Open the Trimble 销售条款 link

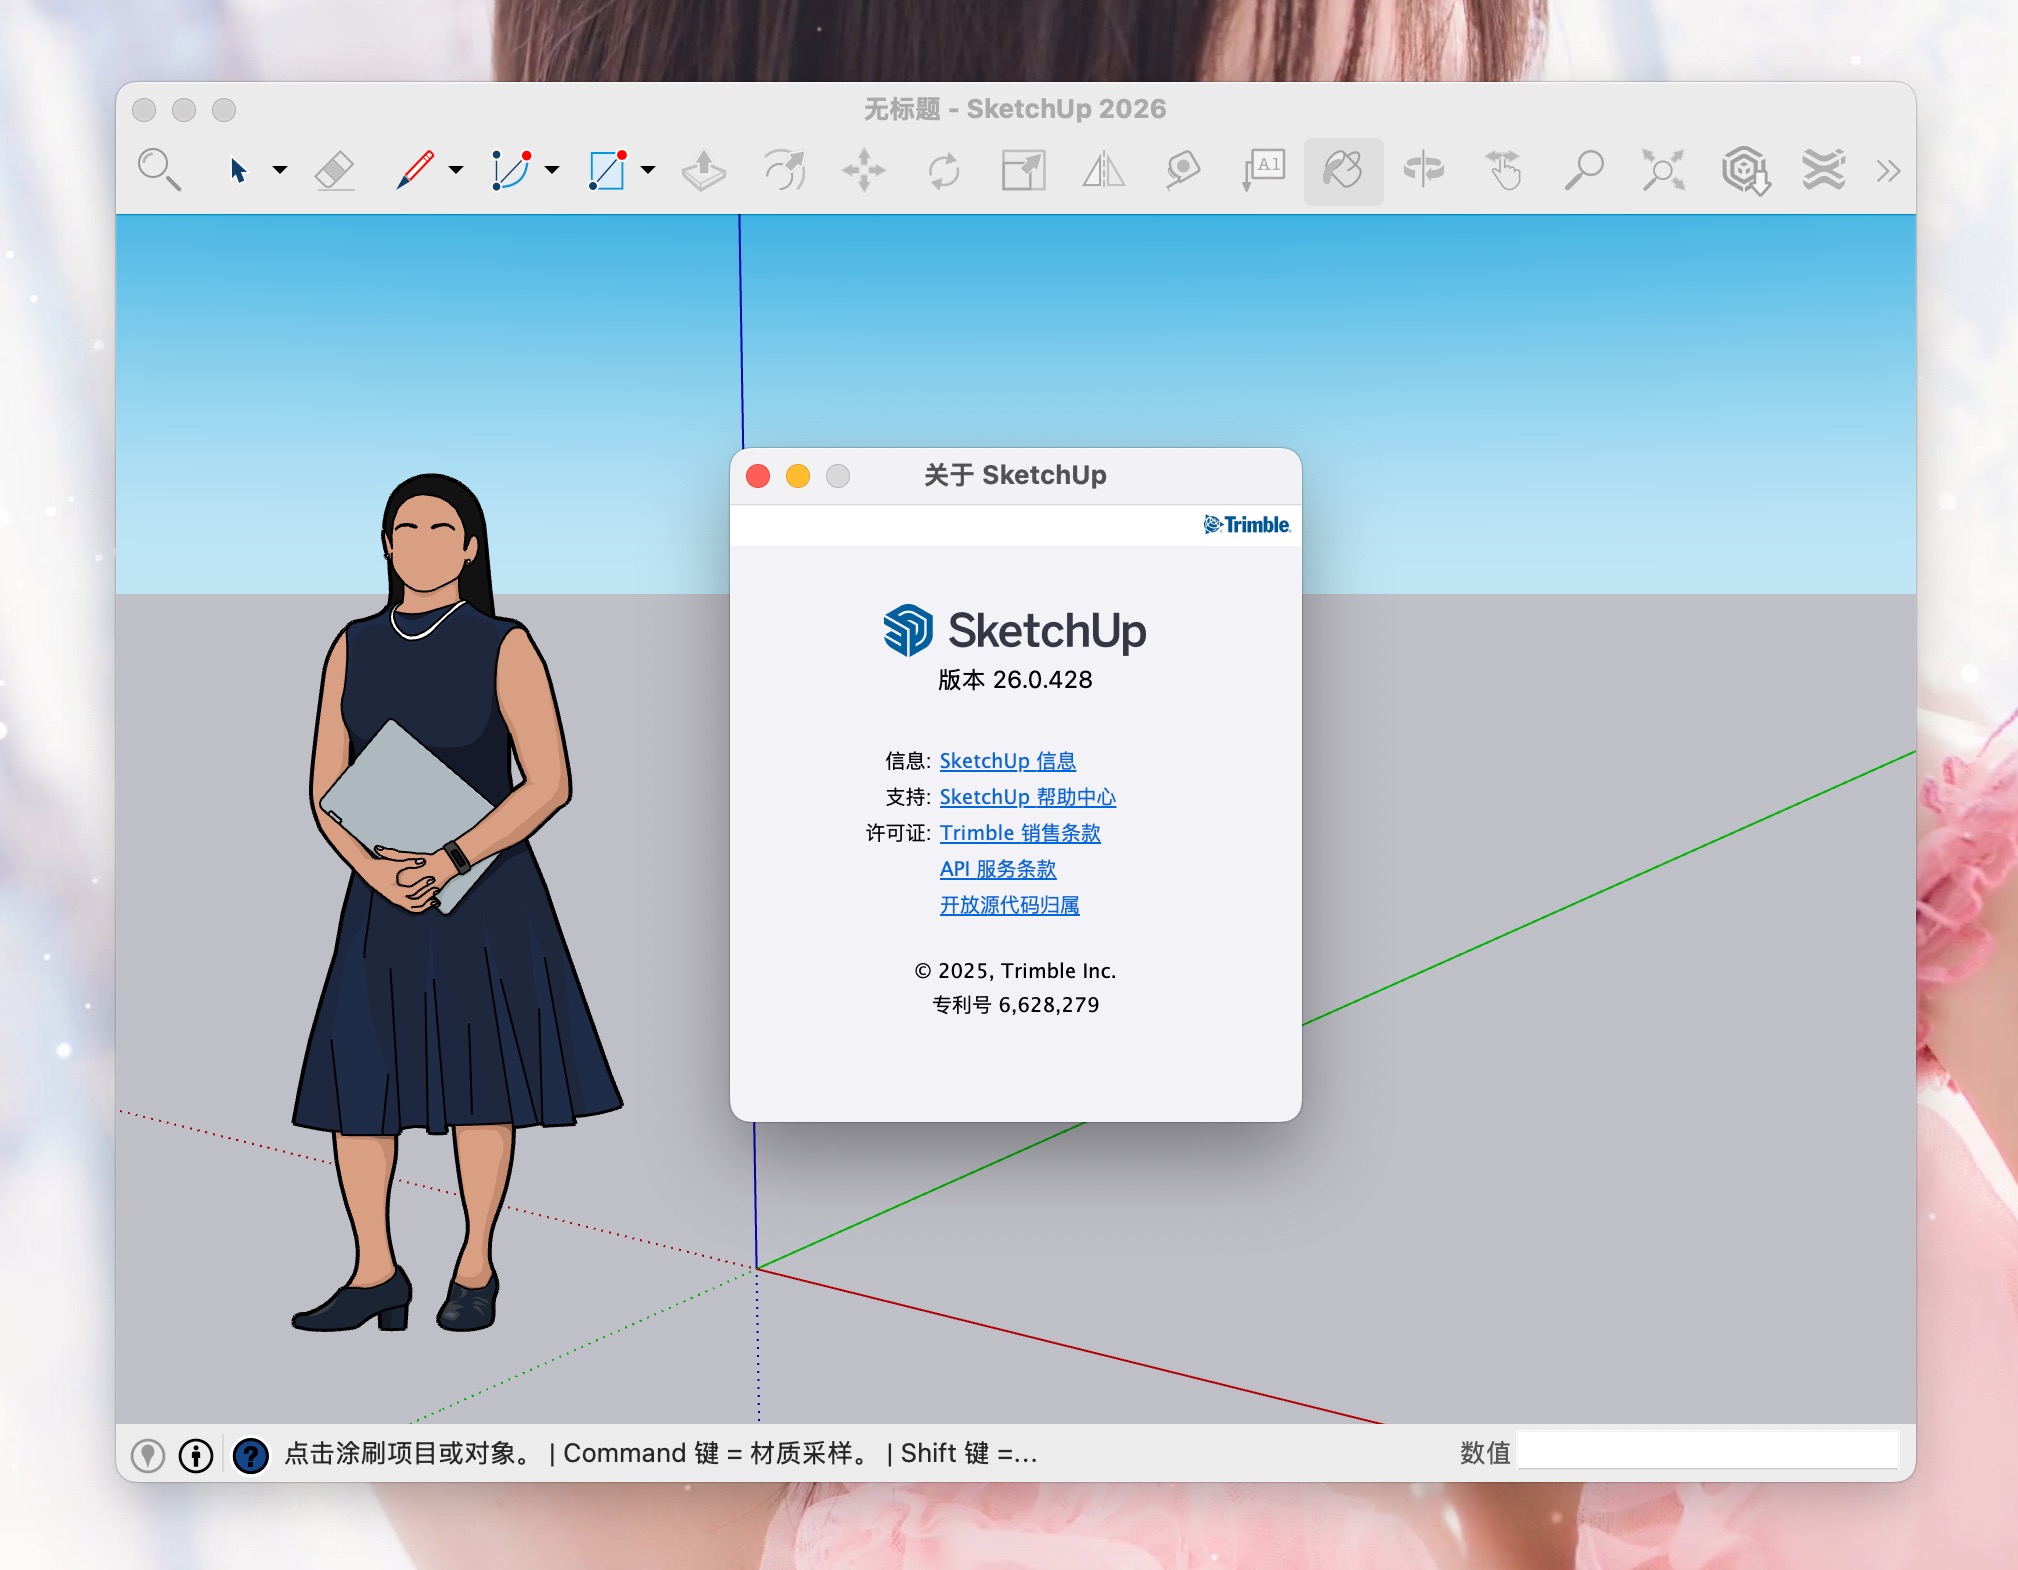click(1019, 833)
